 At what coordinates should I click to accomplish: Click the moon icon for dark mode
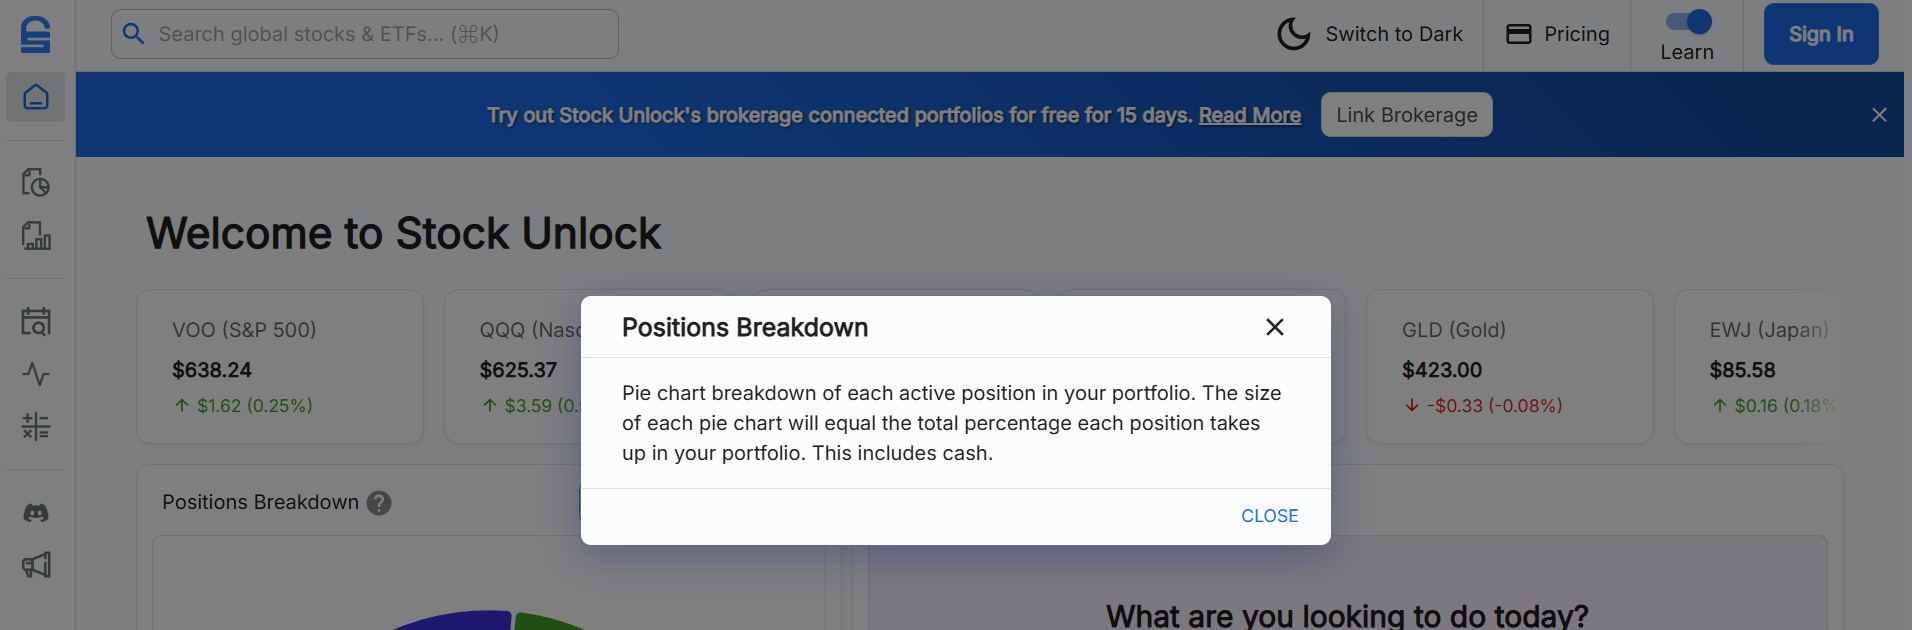pyautogui.click(x=1292, y=33)
